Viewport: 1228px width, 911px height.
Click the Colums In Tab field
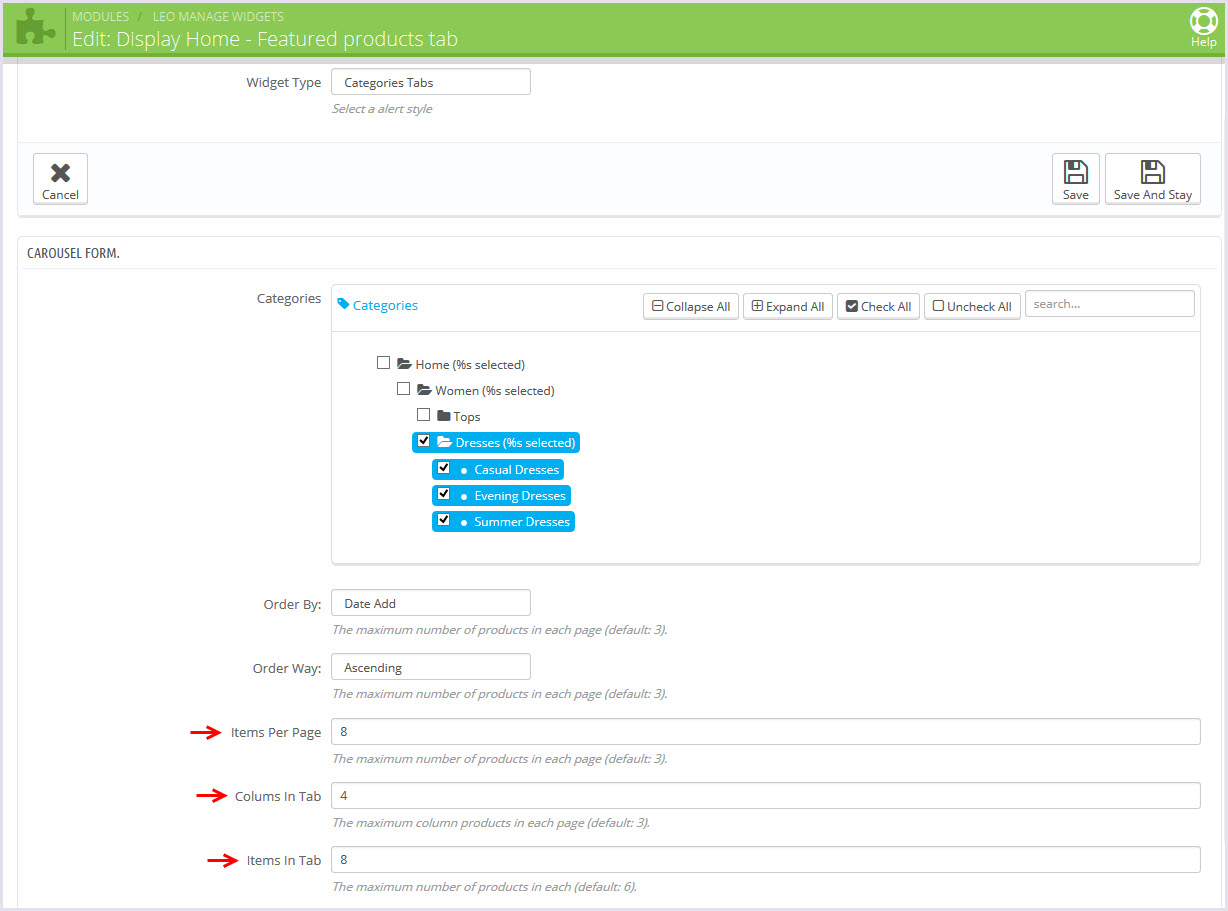click(765, 796)
